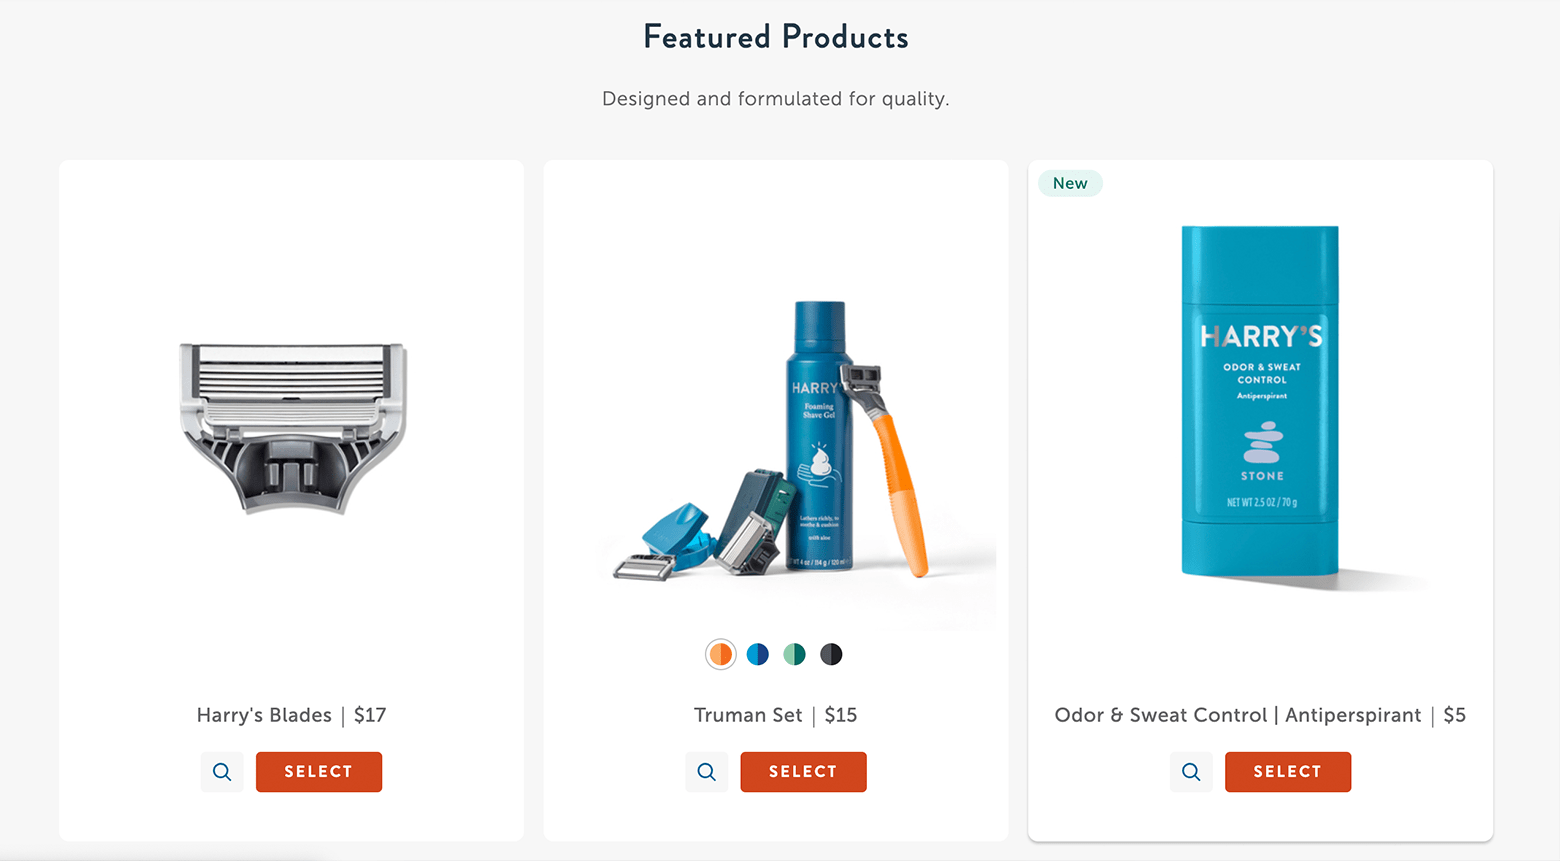Pick the green color variant for the Truman Set
This screenshot has height=861, width=1560.
tap(794, 653)
